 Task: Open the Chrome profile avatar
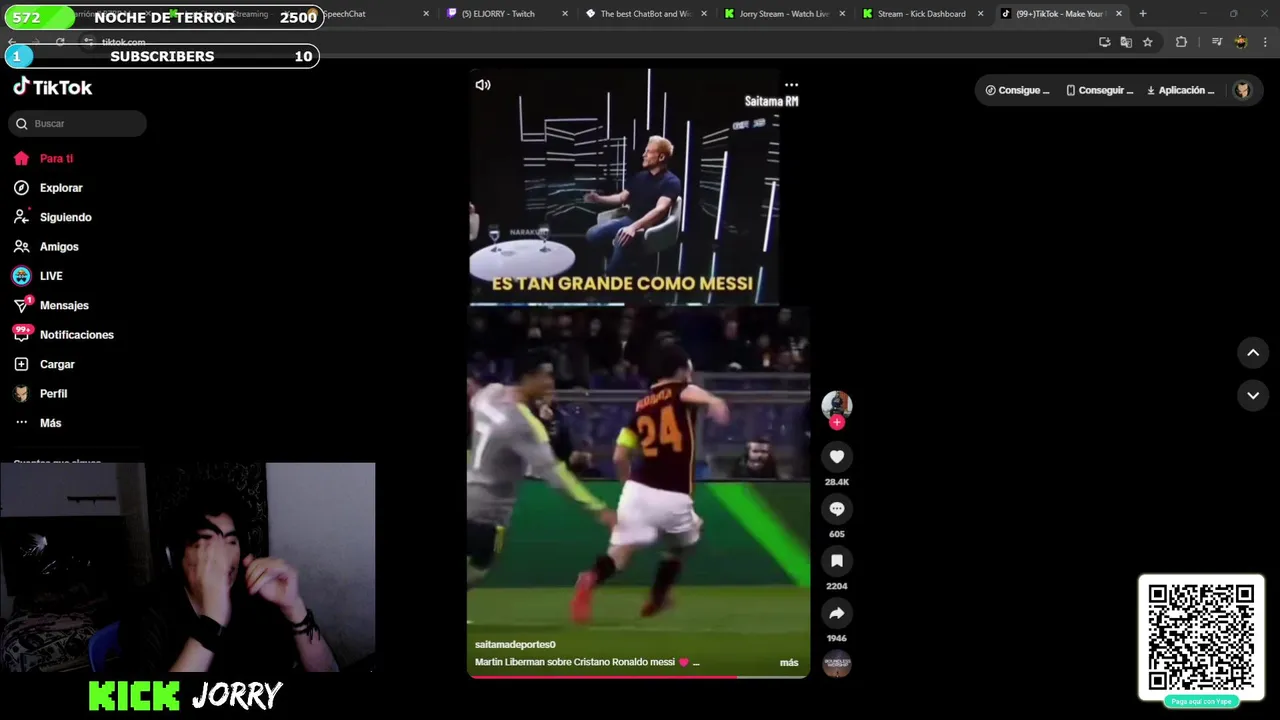tap(1241, 42)
